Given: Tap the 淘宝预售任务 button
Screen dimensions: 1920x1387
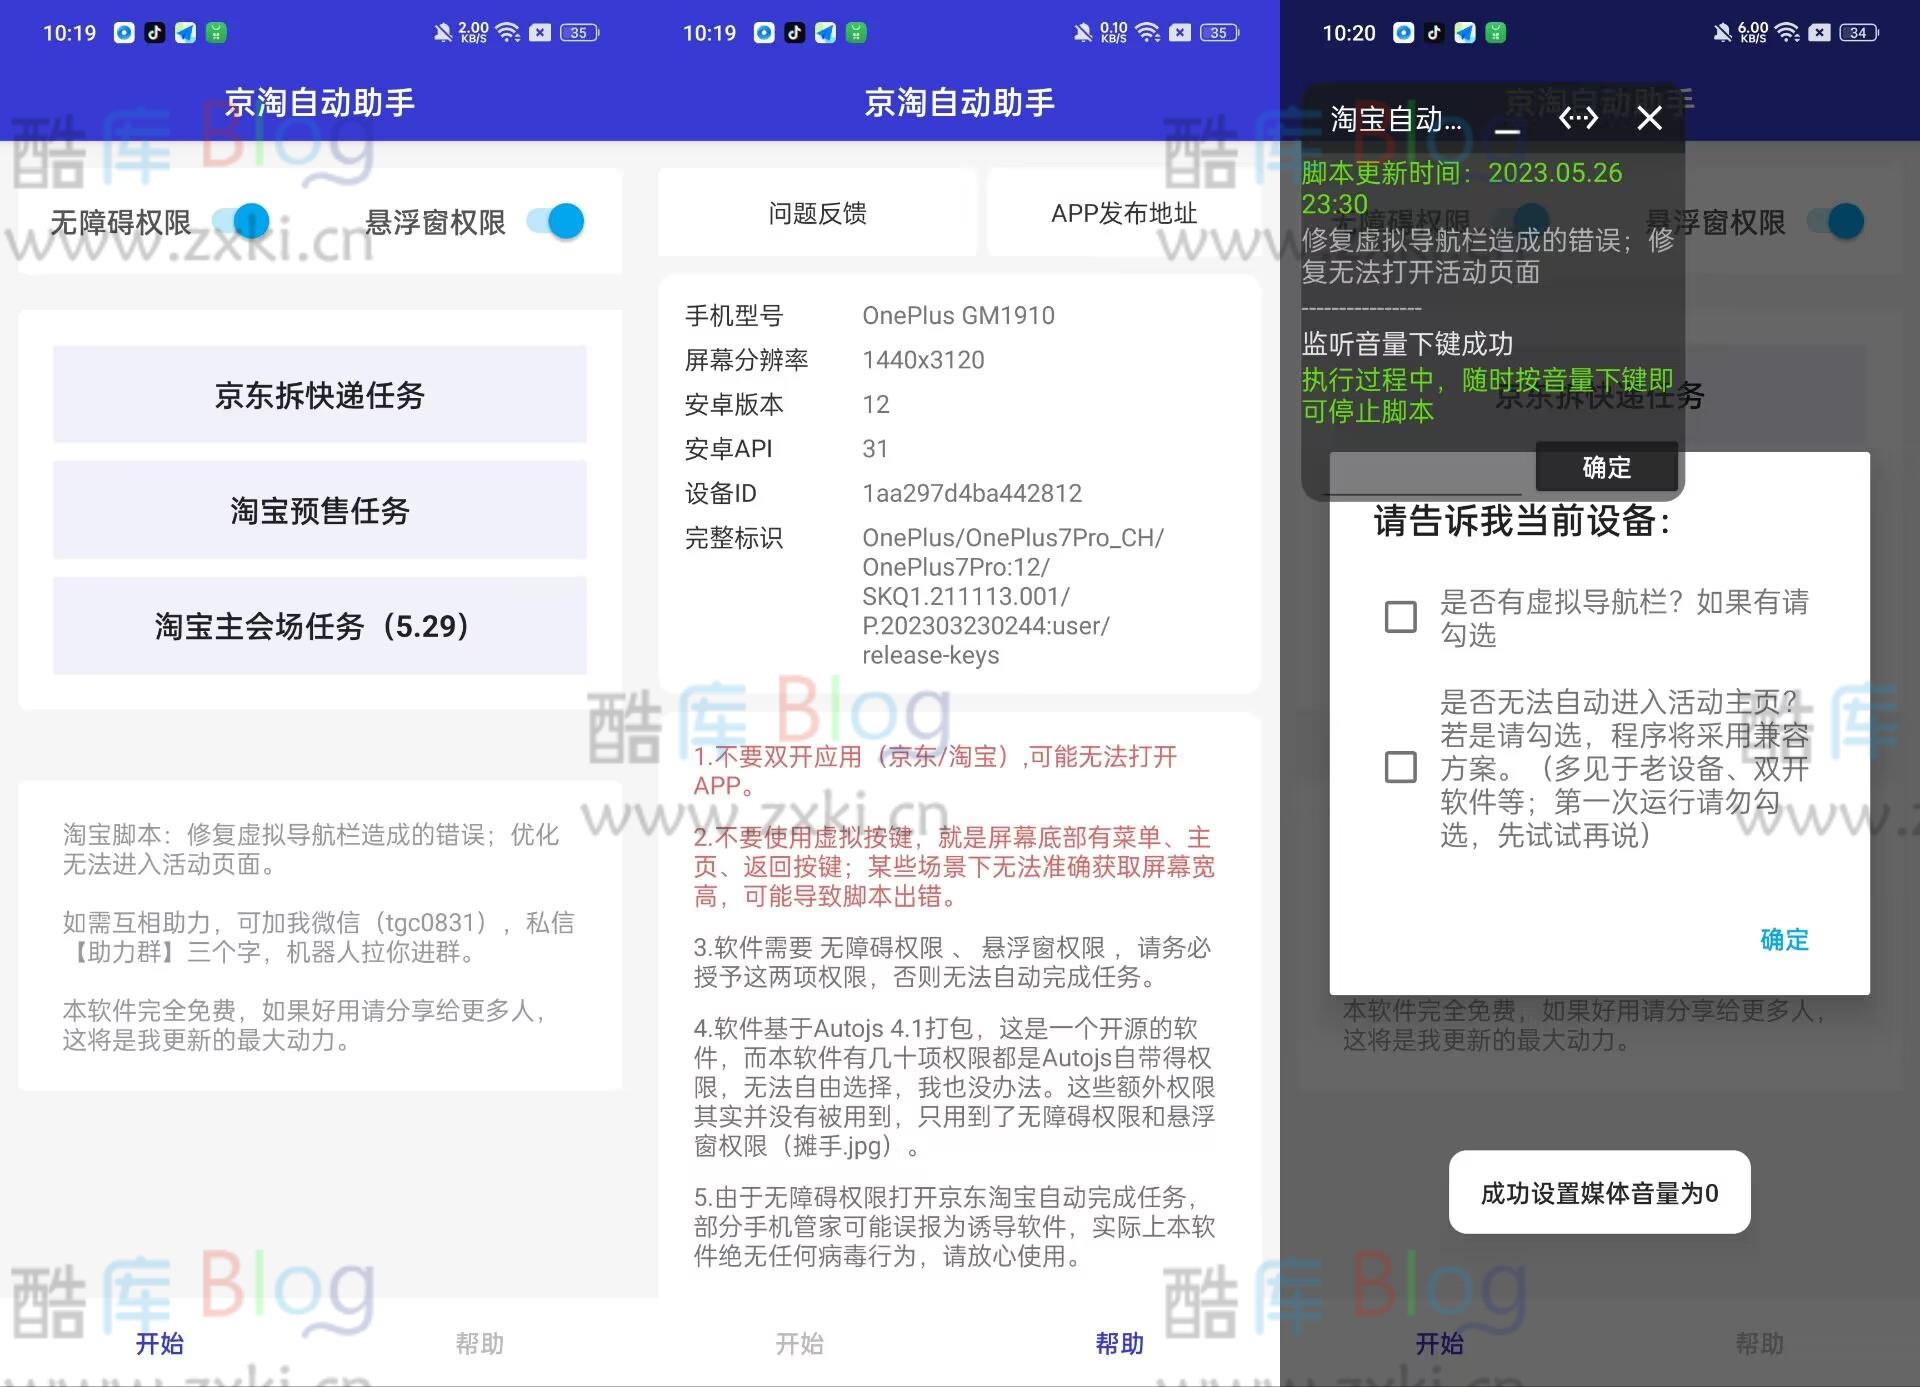Looking at the screenshot, I should tap(319, 510).
